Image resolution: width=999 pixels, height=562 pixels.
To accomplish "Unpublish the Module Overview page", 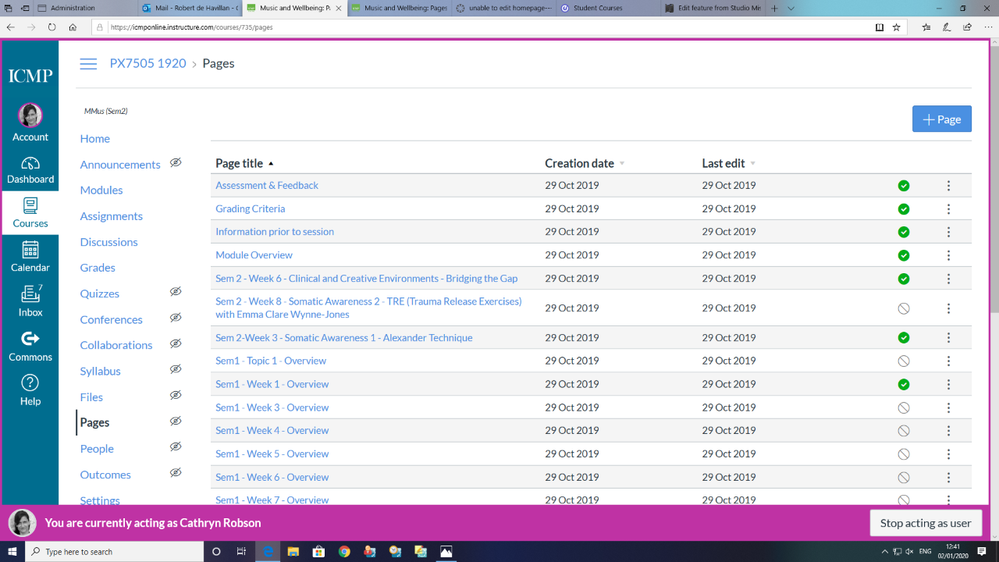I will [903, 256].
